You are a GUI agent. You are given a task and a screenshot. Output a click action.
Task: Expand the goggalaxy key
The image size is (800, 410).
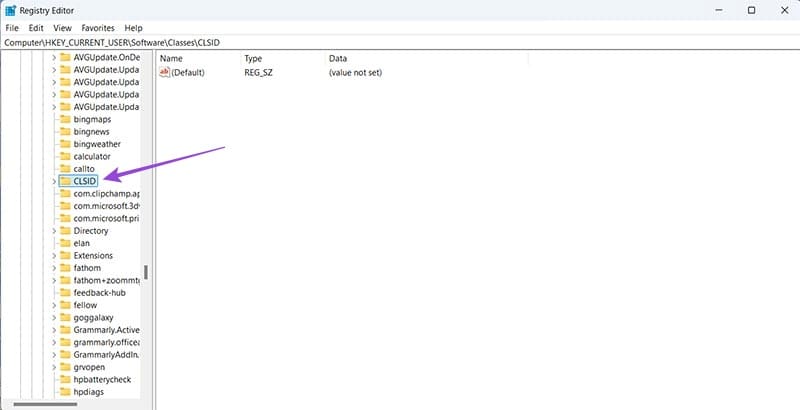coord(54,317)
